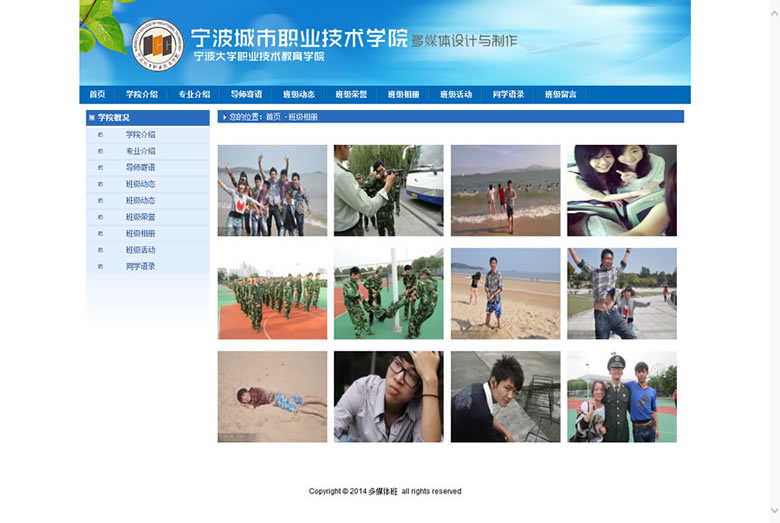
Task: Open the group beach jumping photo
Action: click(272, 190)
